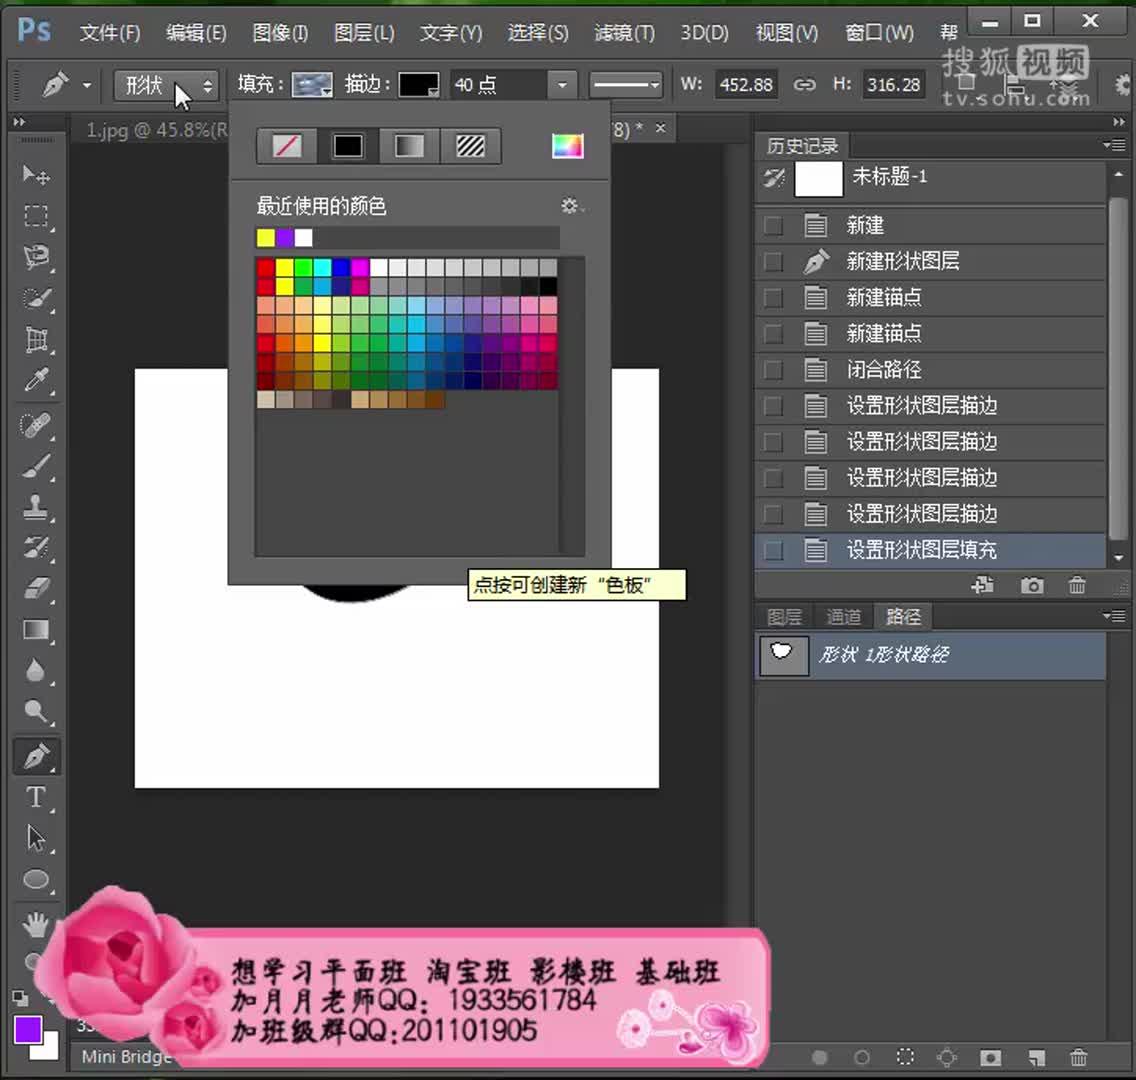Delete history state with the trash button
This screenshot has height=1080, width=1136.
[1077, 586]
